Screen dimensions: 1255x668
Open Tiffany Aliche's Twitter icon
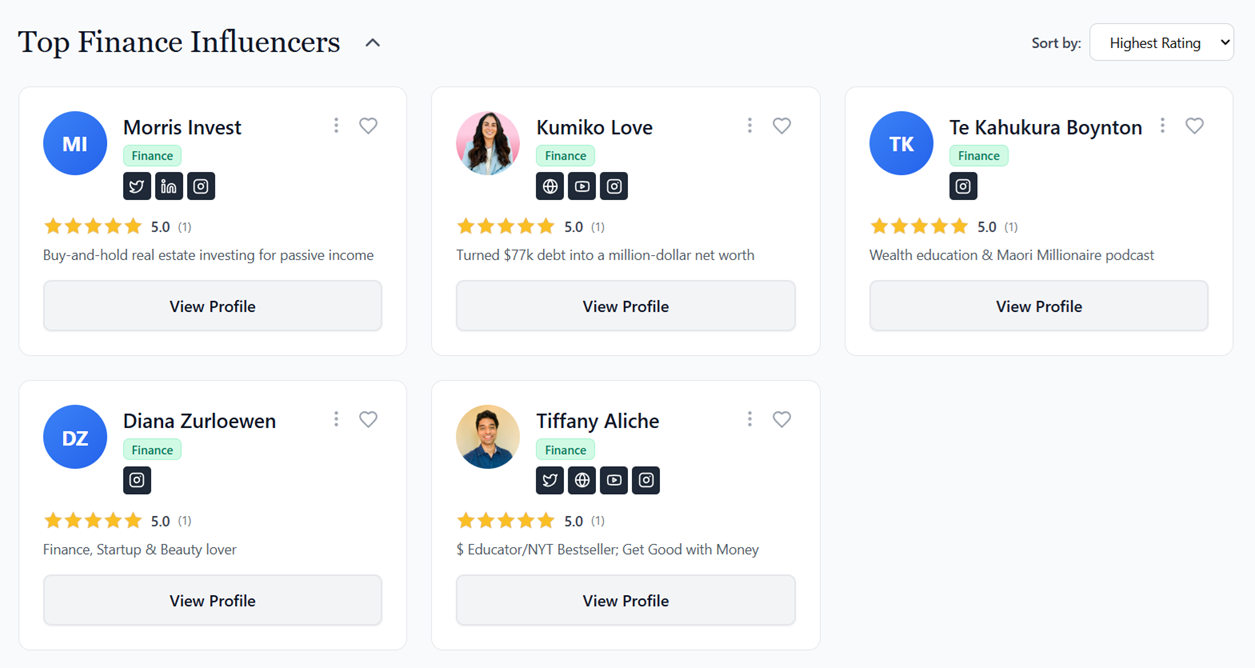(550, 480)
